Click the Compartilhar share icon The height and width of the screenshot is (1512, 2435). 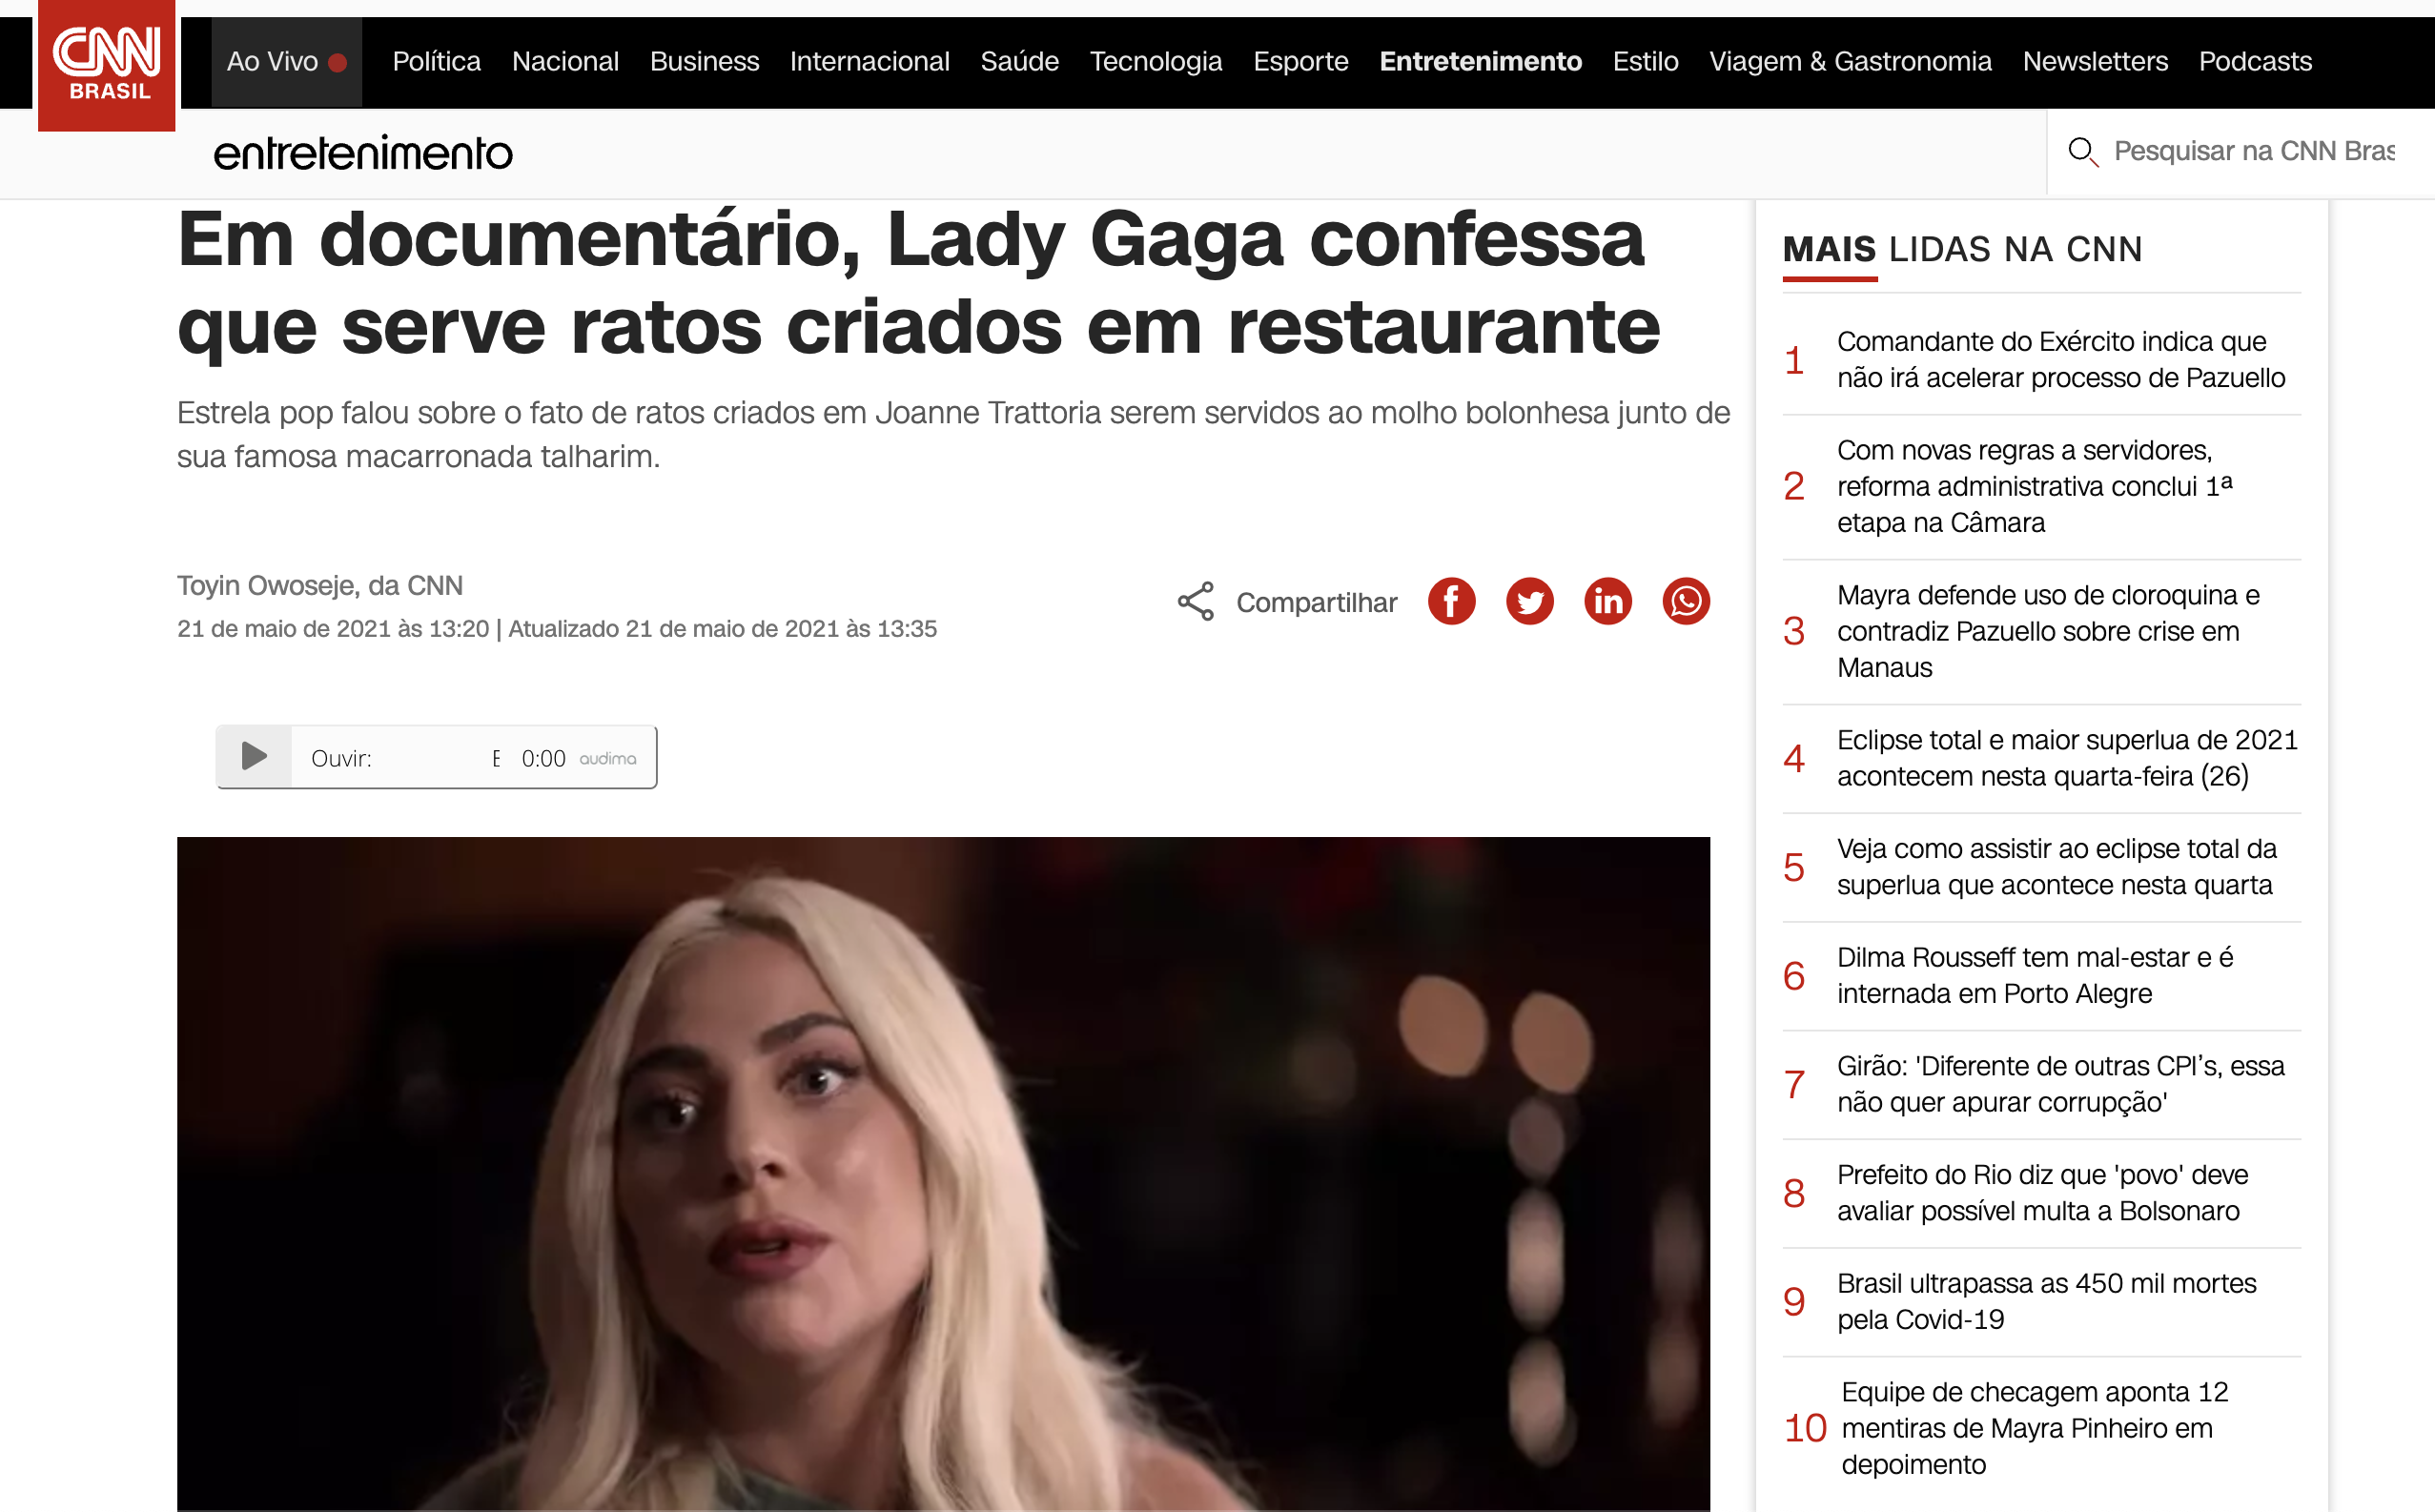click(x=1195, y=602)
